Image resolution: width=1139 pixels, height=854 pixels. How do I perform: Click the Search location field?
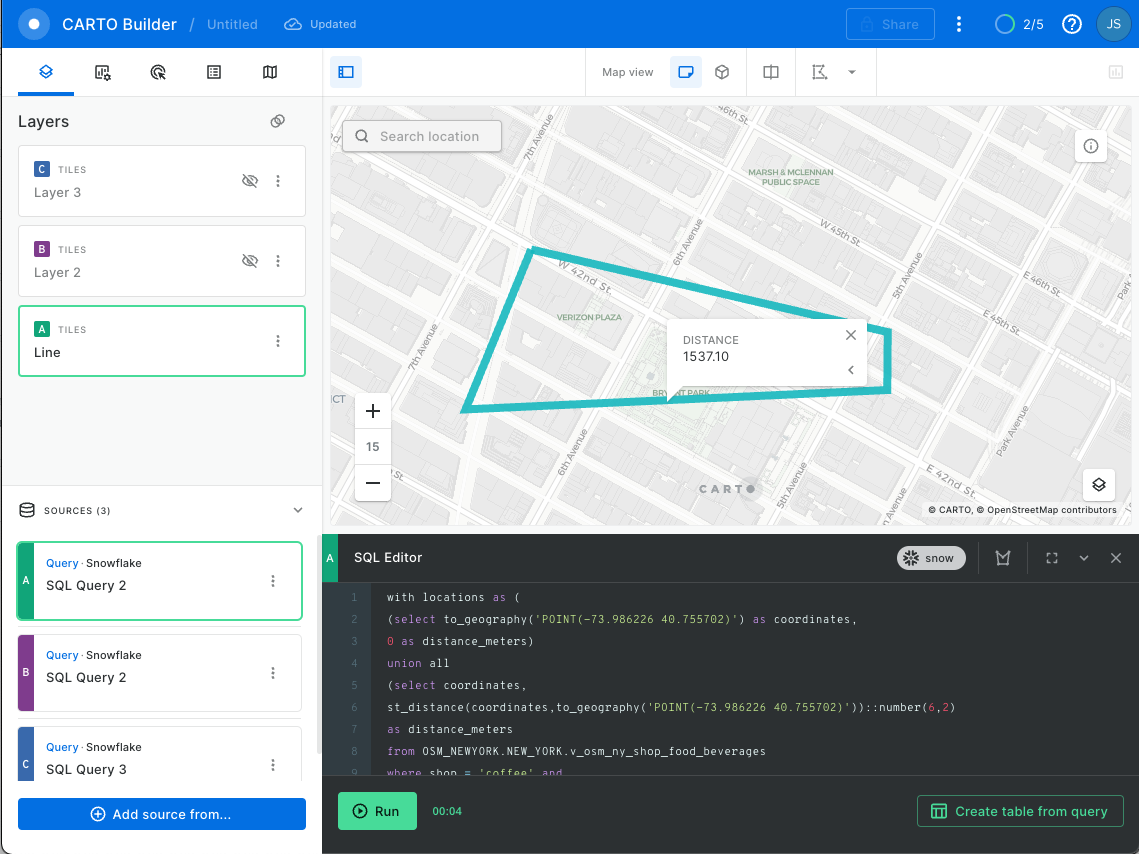pyautogui.click(x=422, y=136)
